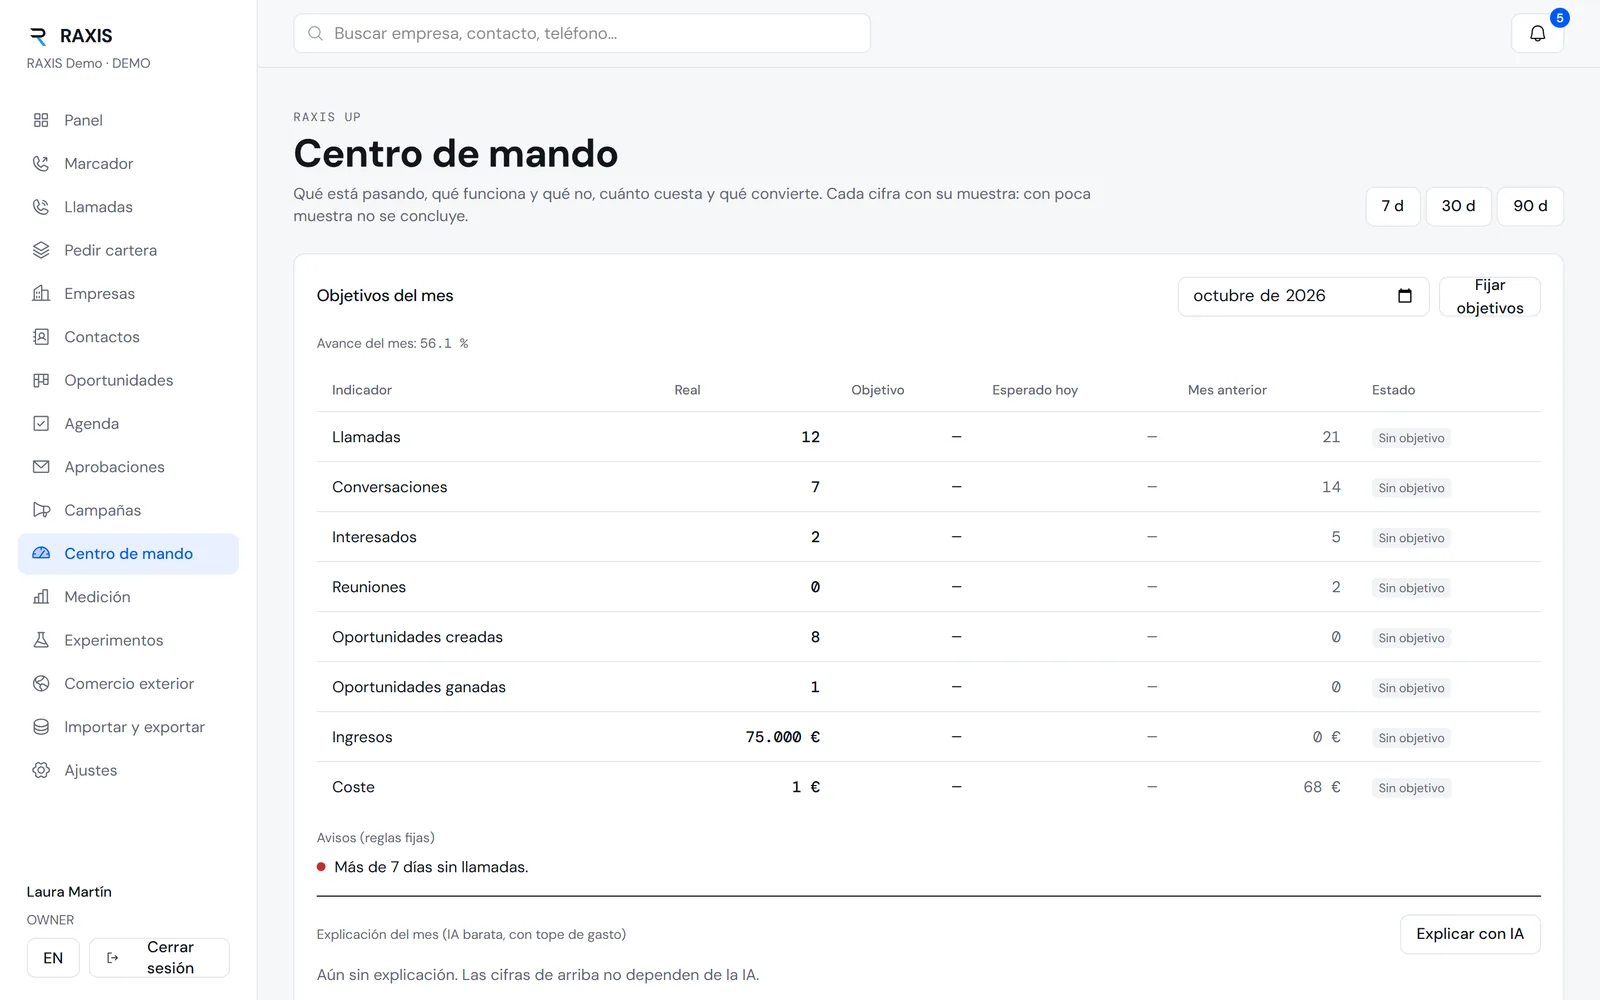Screen dimensions: 1600x1000
Task: Click Avance del mes 56.1 % text
Action: 392,343
